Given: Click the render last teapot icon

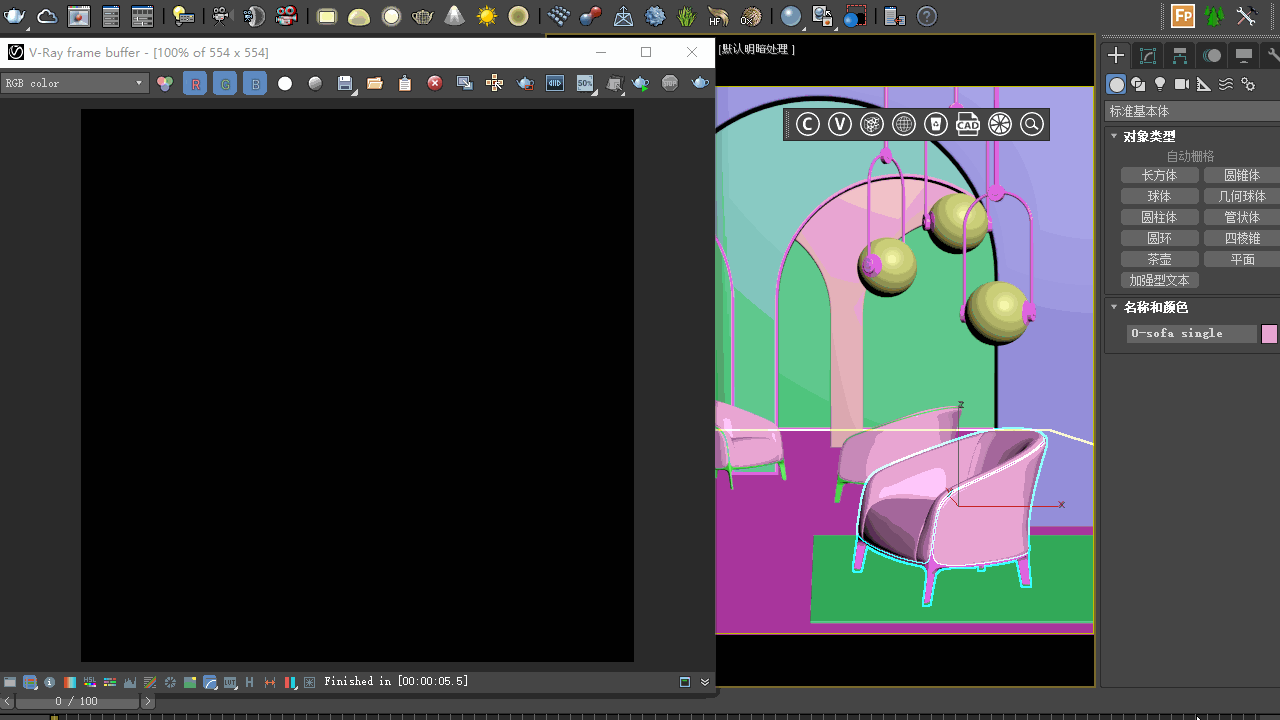Looking at the screenshot, I should [x=701, y=84].
